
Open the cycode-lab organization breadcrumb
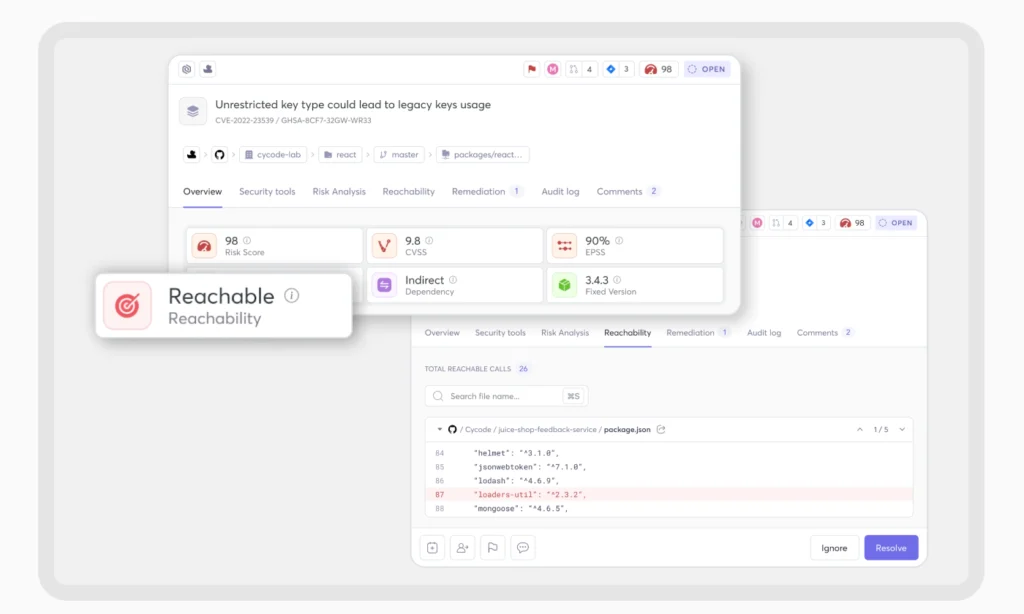pos(273,155)
